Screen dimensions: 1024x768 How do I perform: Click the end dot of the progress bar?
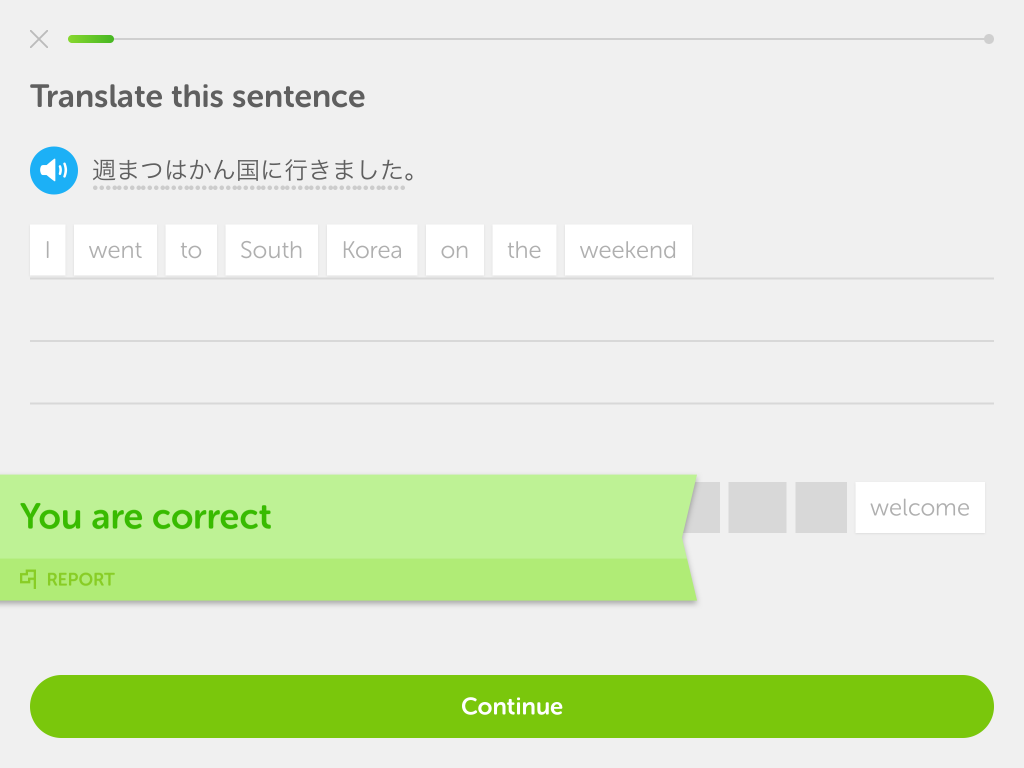coord(989,39)
